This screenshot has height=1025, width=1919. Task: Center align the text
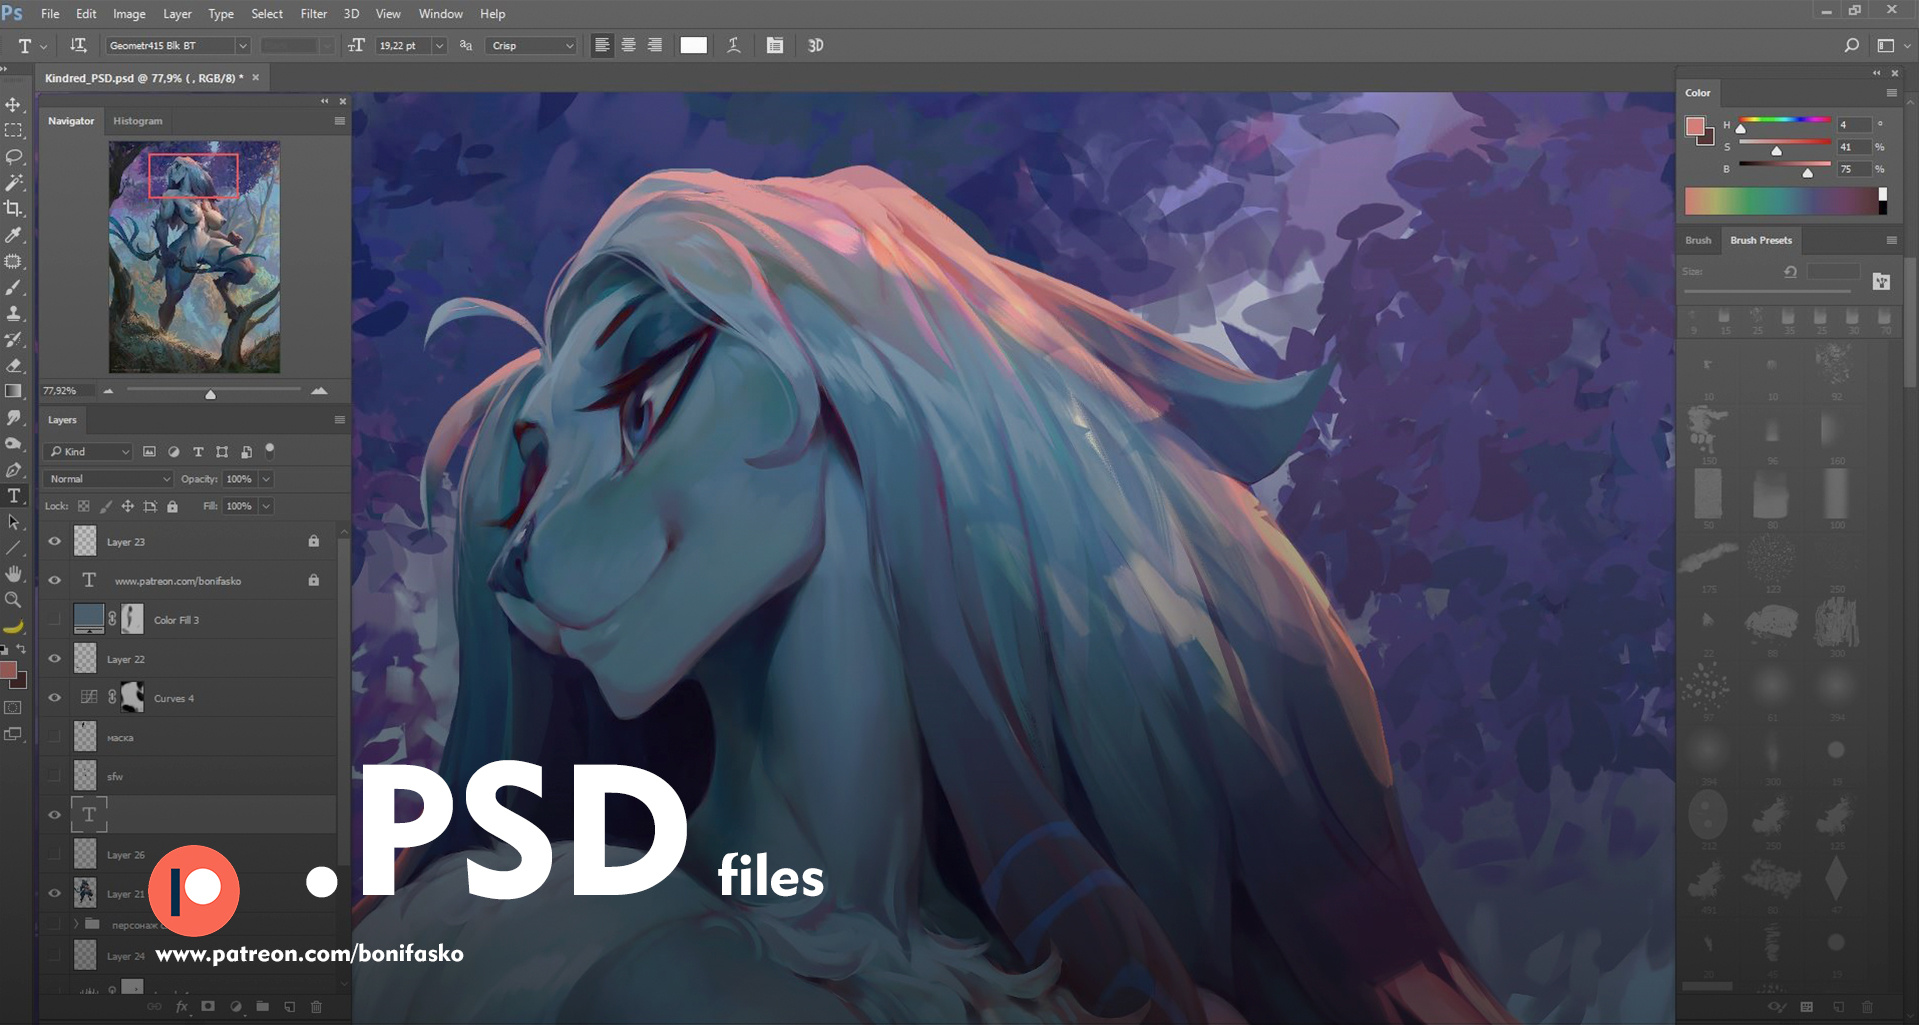pos(628,45)
